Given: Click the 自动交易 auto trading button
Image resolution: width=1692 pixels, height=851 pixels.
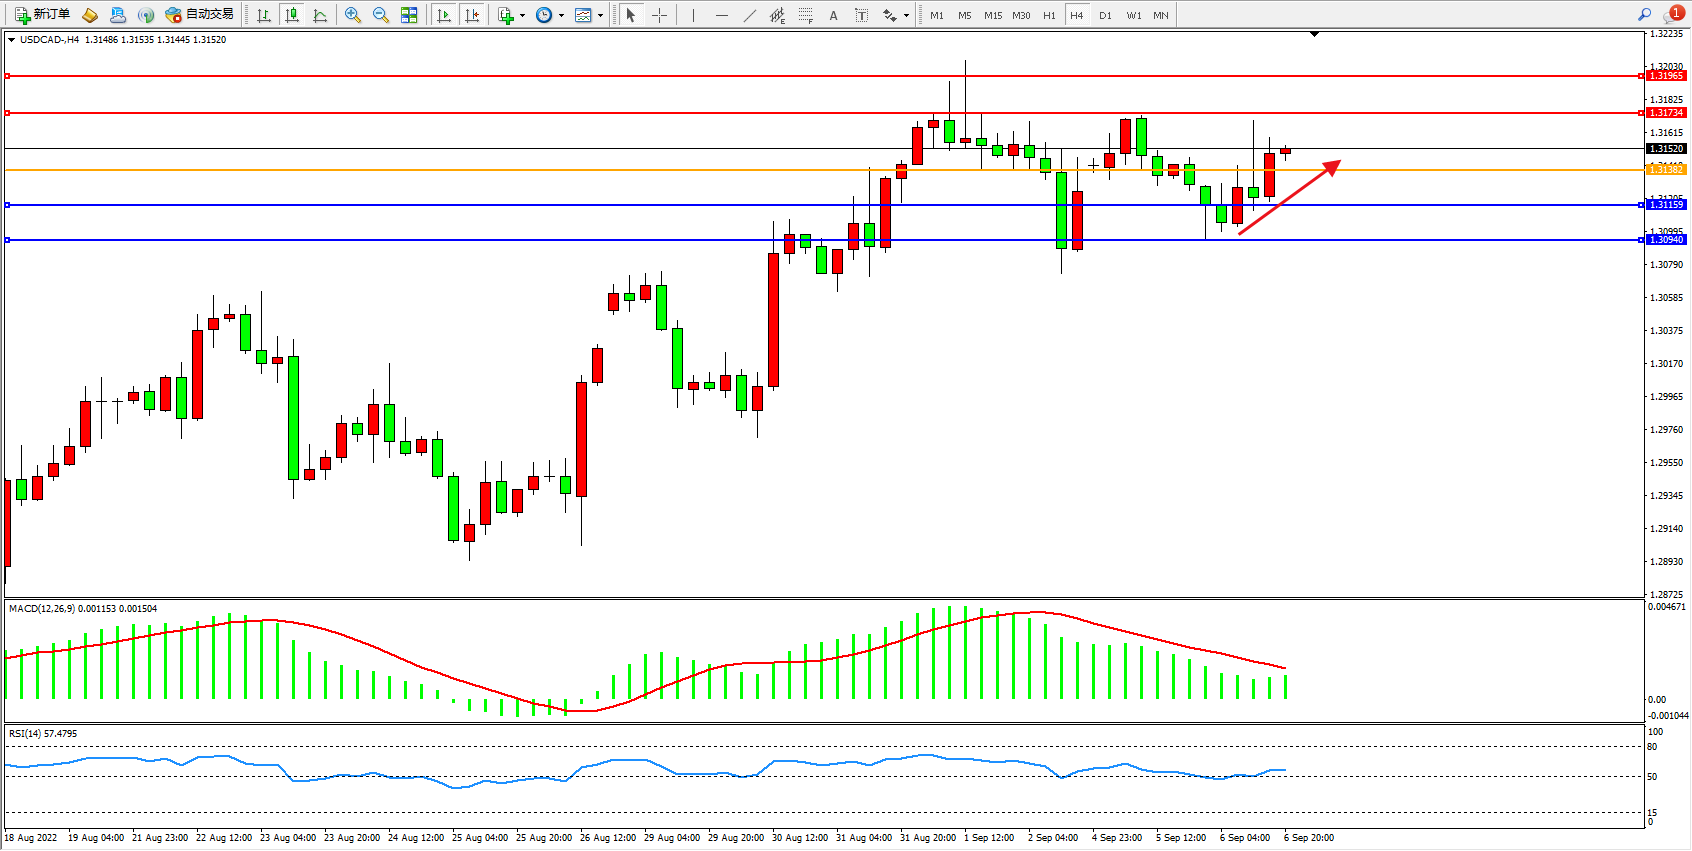Looking at the screenshot, I should [x=200, y=15].
